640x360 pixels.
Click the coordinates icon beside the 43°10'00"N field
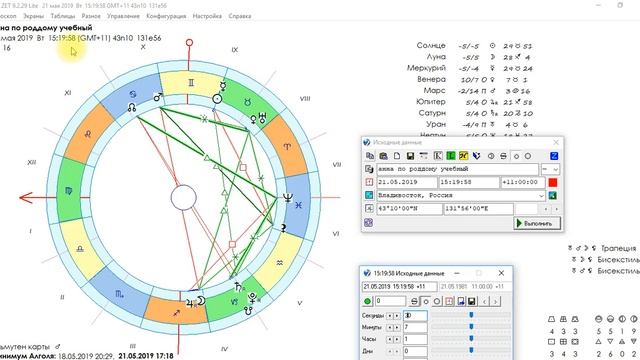coord(369,209)
